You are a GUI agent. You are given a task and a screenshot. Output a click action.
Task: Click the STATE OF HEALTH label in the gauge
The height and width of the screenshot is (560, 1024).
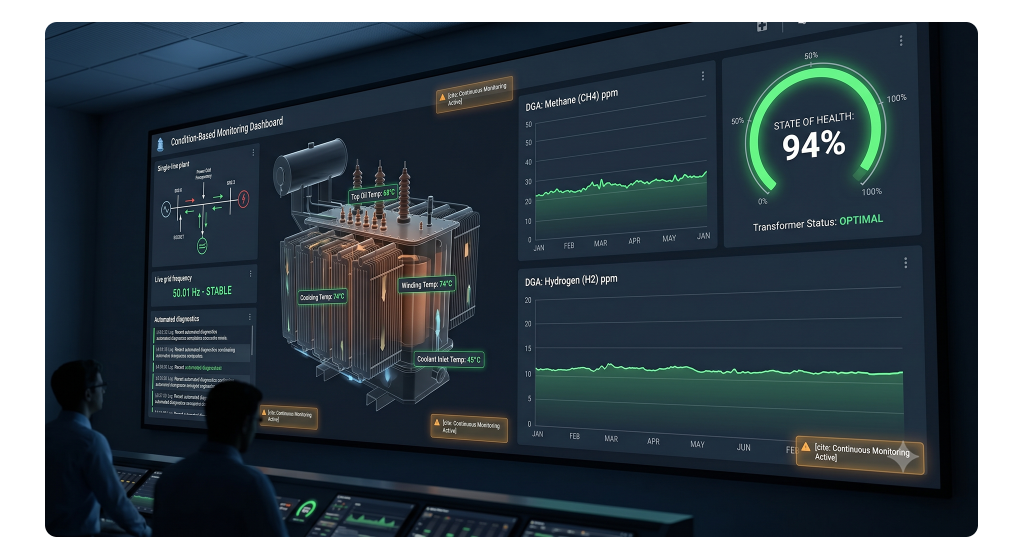click(814, 121)
